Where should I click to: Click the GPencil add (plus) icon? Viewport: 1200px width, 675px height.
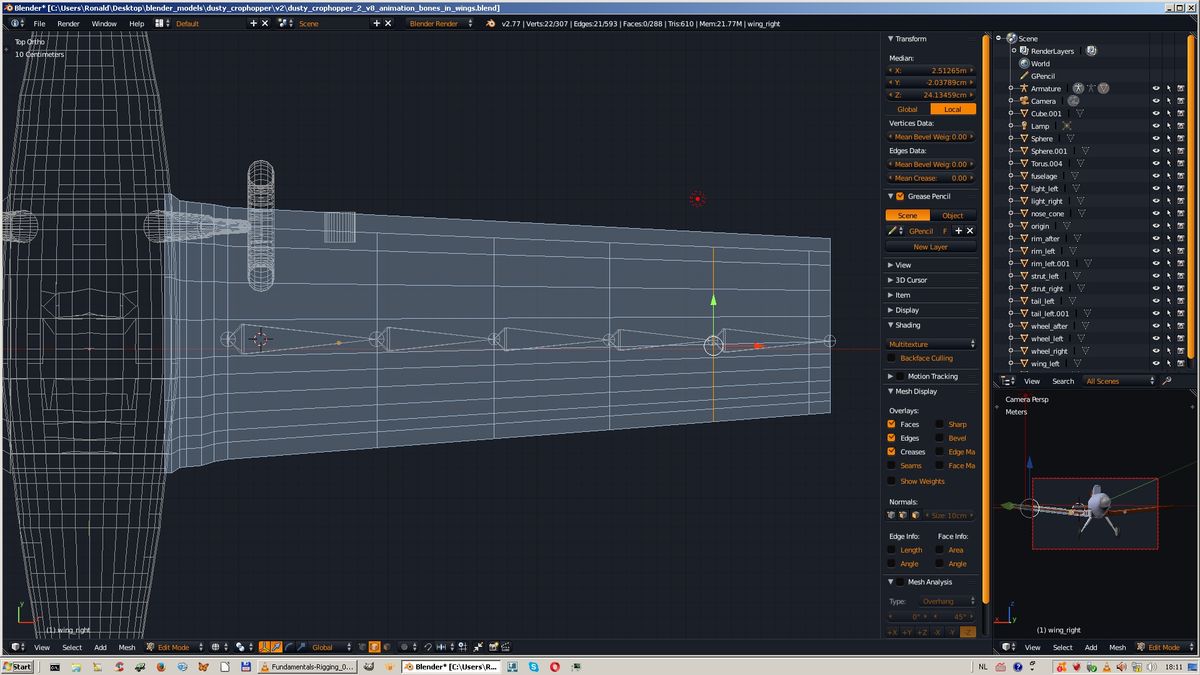pyautogui.click(x=958, y=231)
